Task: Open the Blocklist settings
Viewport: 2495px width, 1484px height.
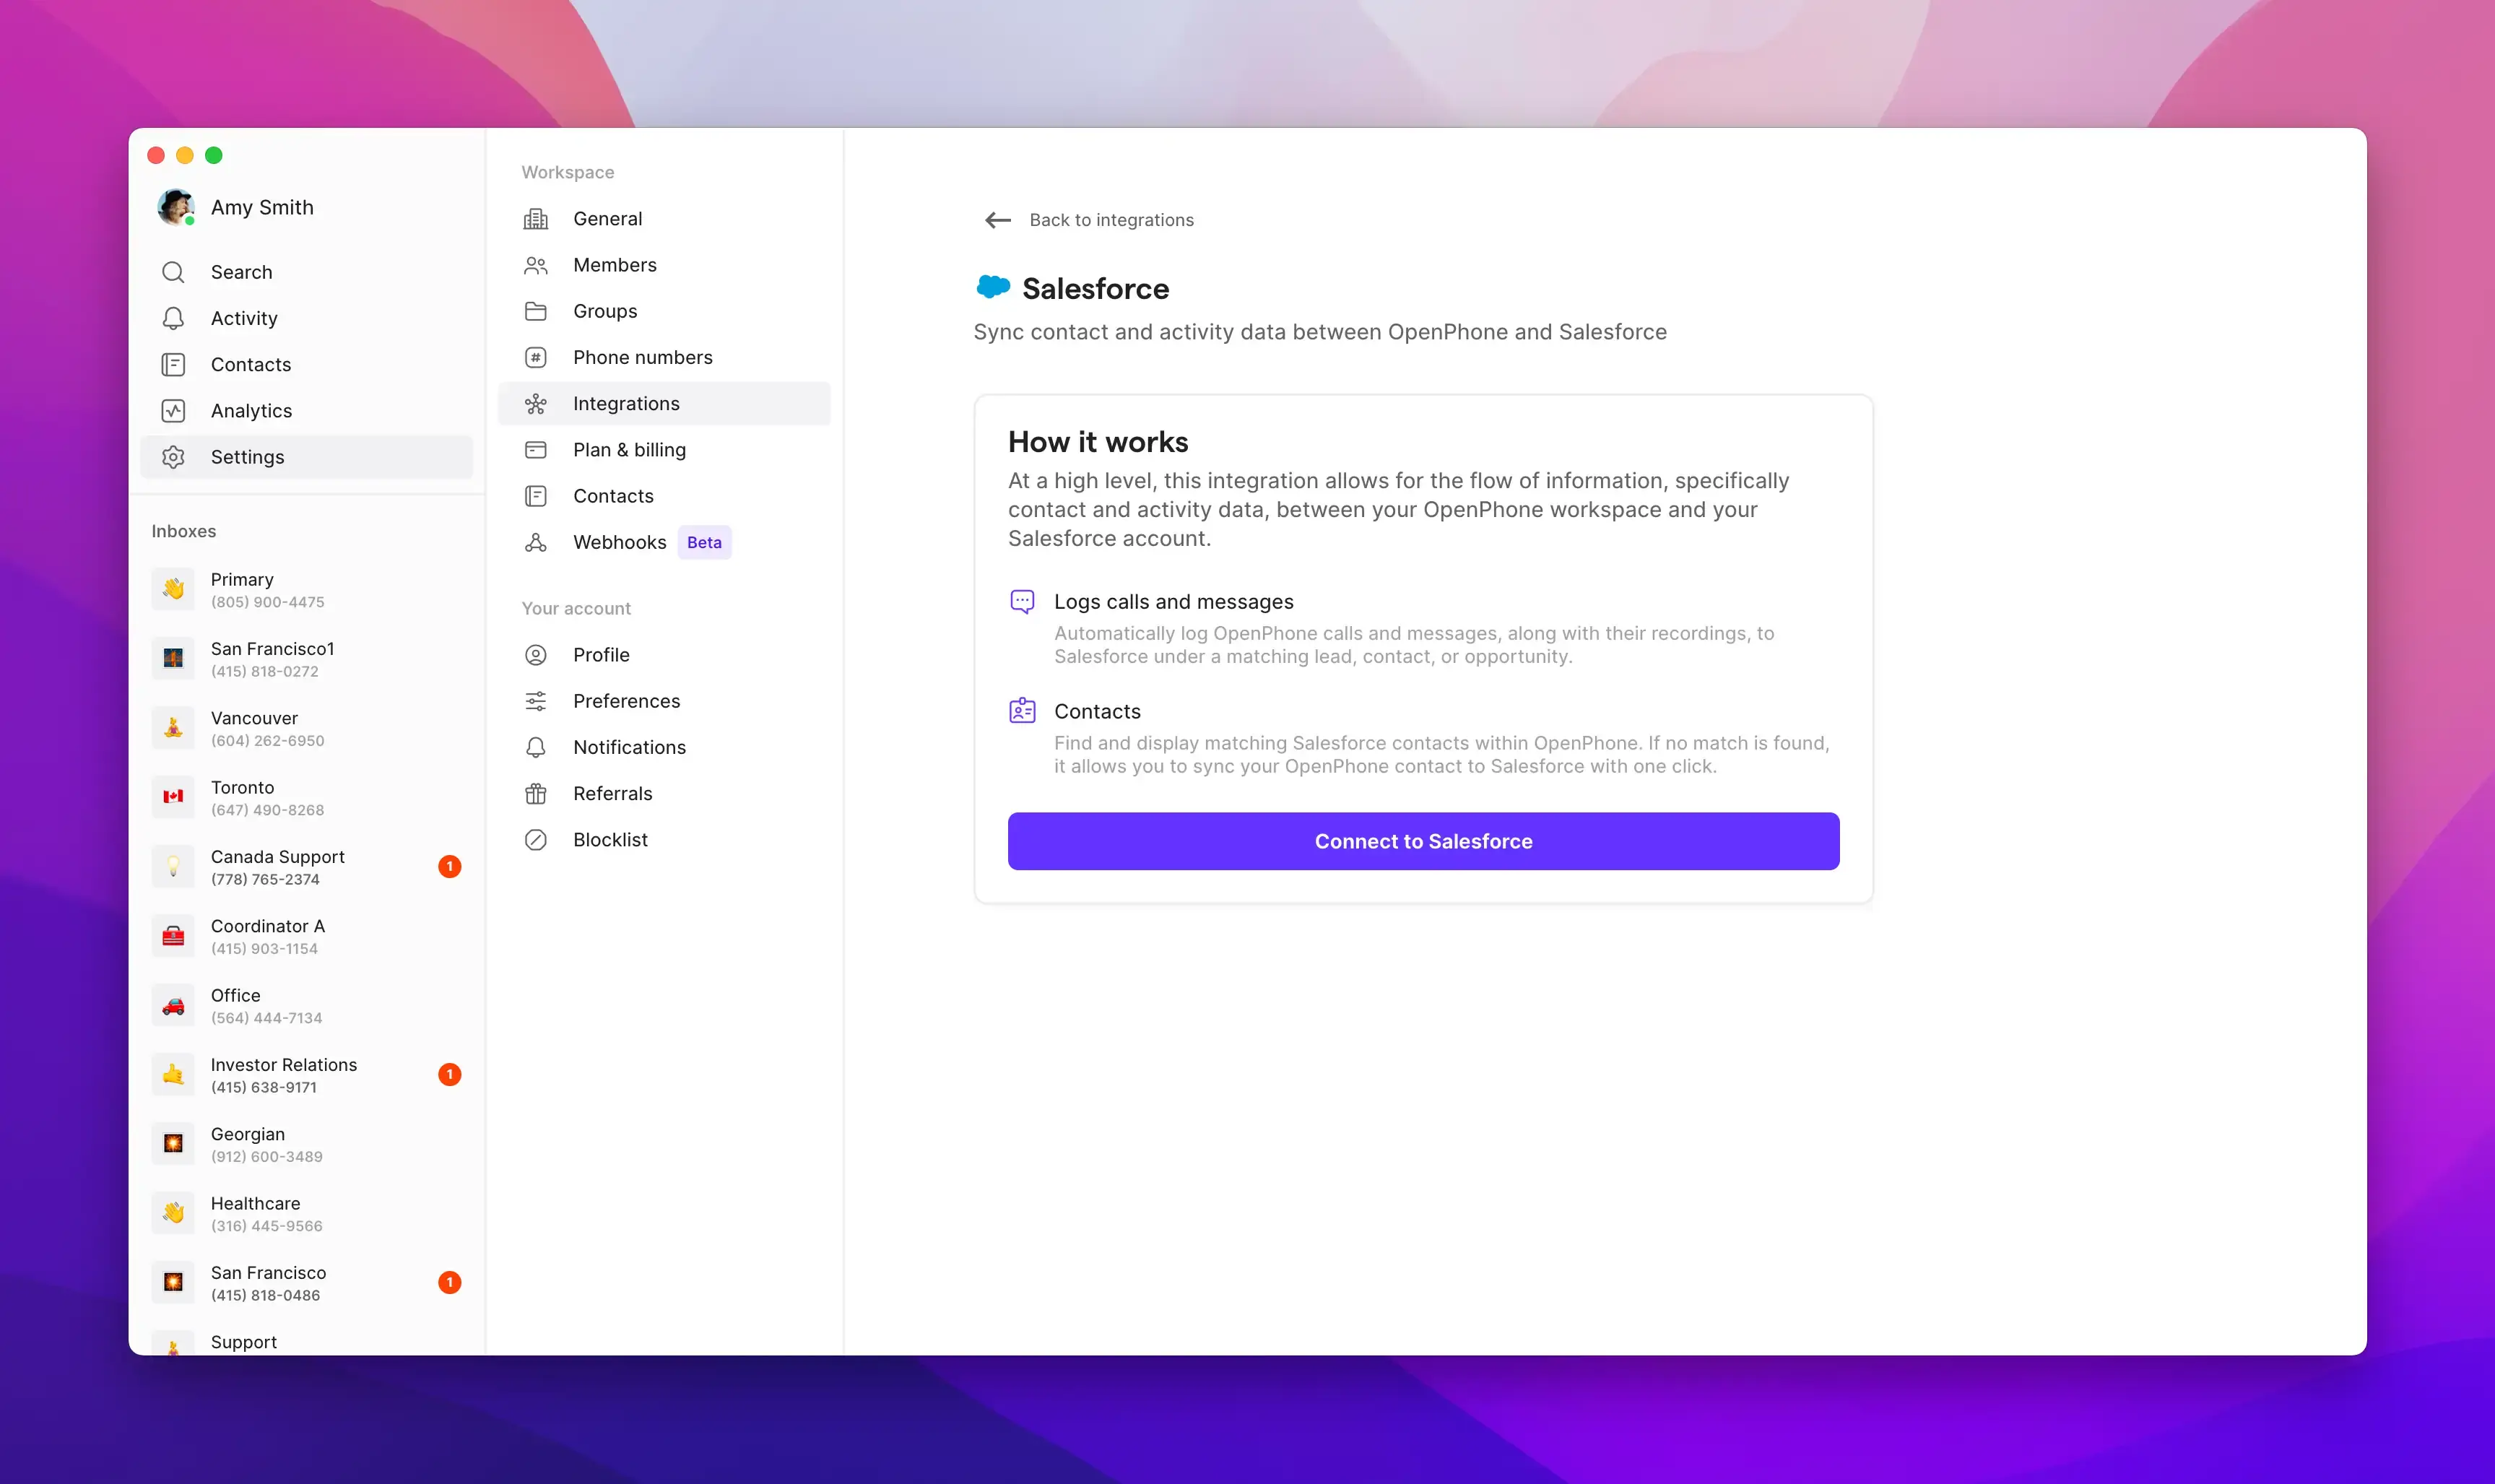Action: point(610,839)
